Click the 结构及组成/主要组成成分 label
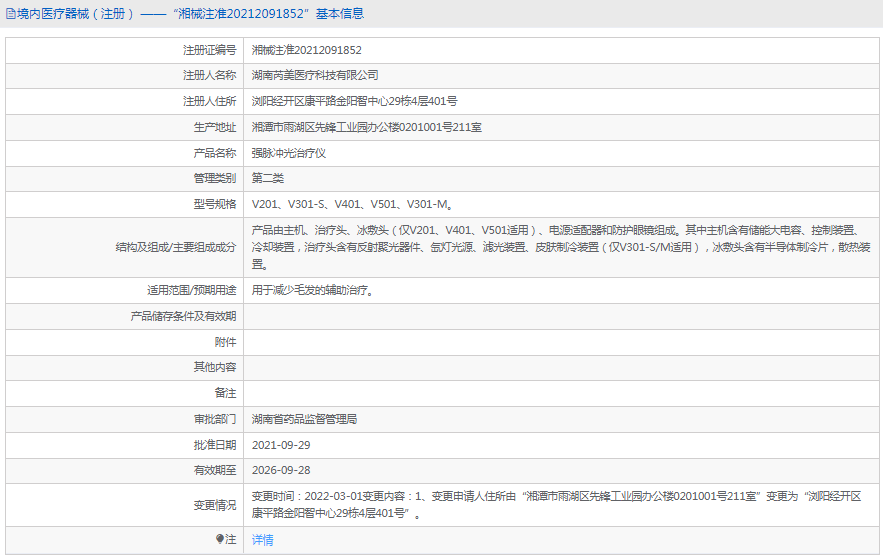The image size is (883, 560). pos(176,247)
